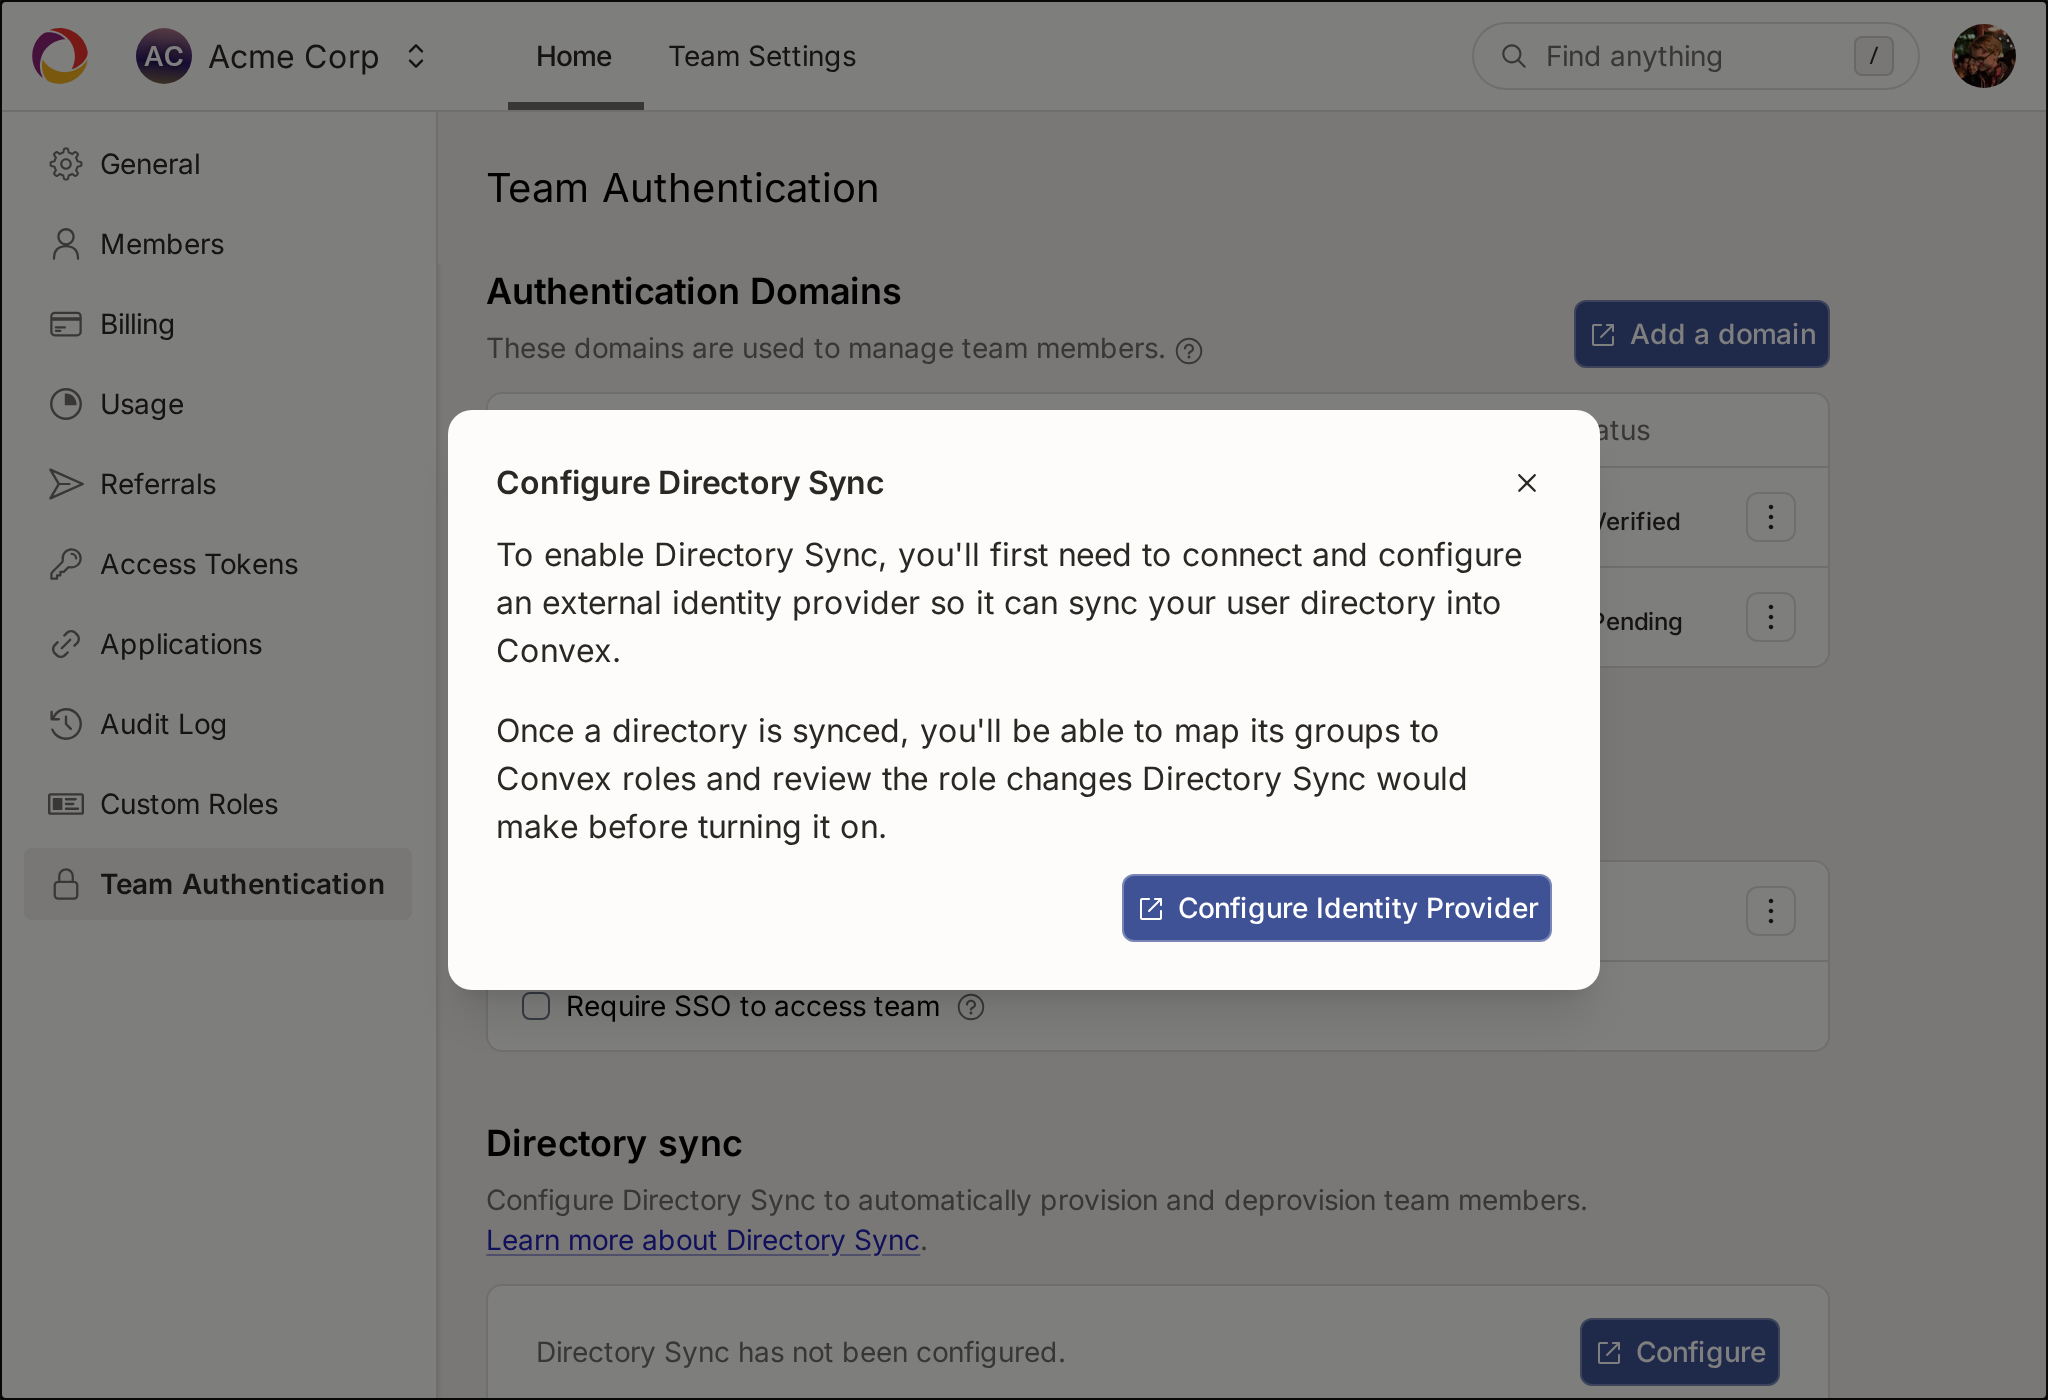Click the Convex logo icon
Viewport: 2048px width, 1400px height.
60,56
